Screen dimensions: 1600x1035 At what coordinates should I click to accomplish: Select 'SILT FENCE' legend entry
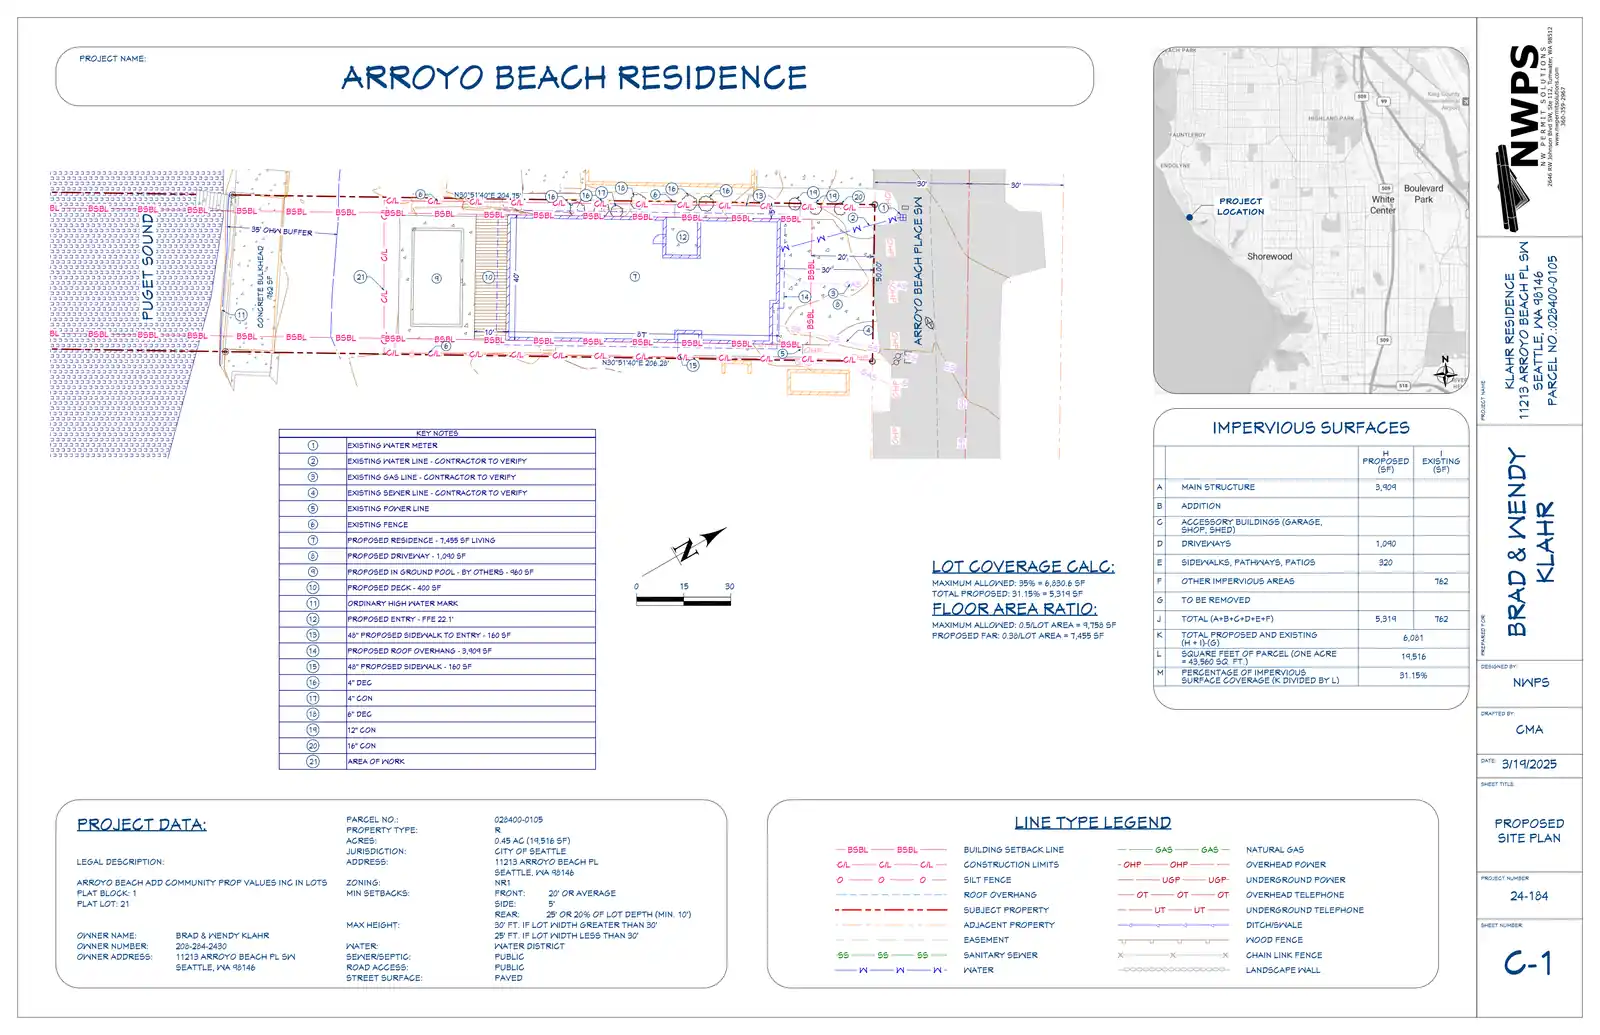click(987, 880)
